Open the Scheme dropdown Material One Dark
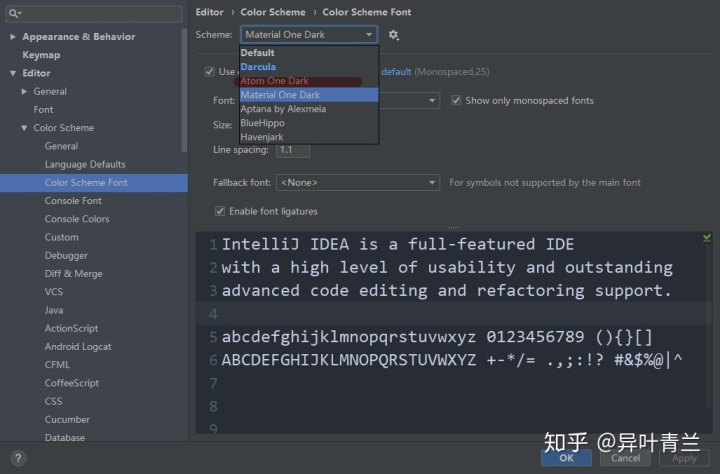Viewport: 720px width, 474px height. [309, 35]
